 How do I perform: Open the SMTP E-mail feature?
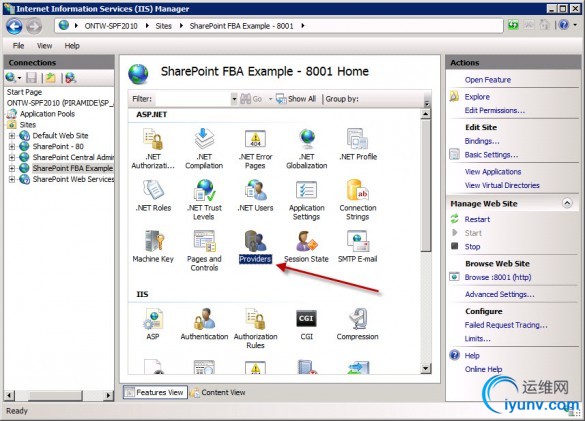[x=357, y=246]
